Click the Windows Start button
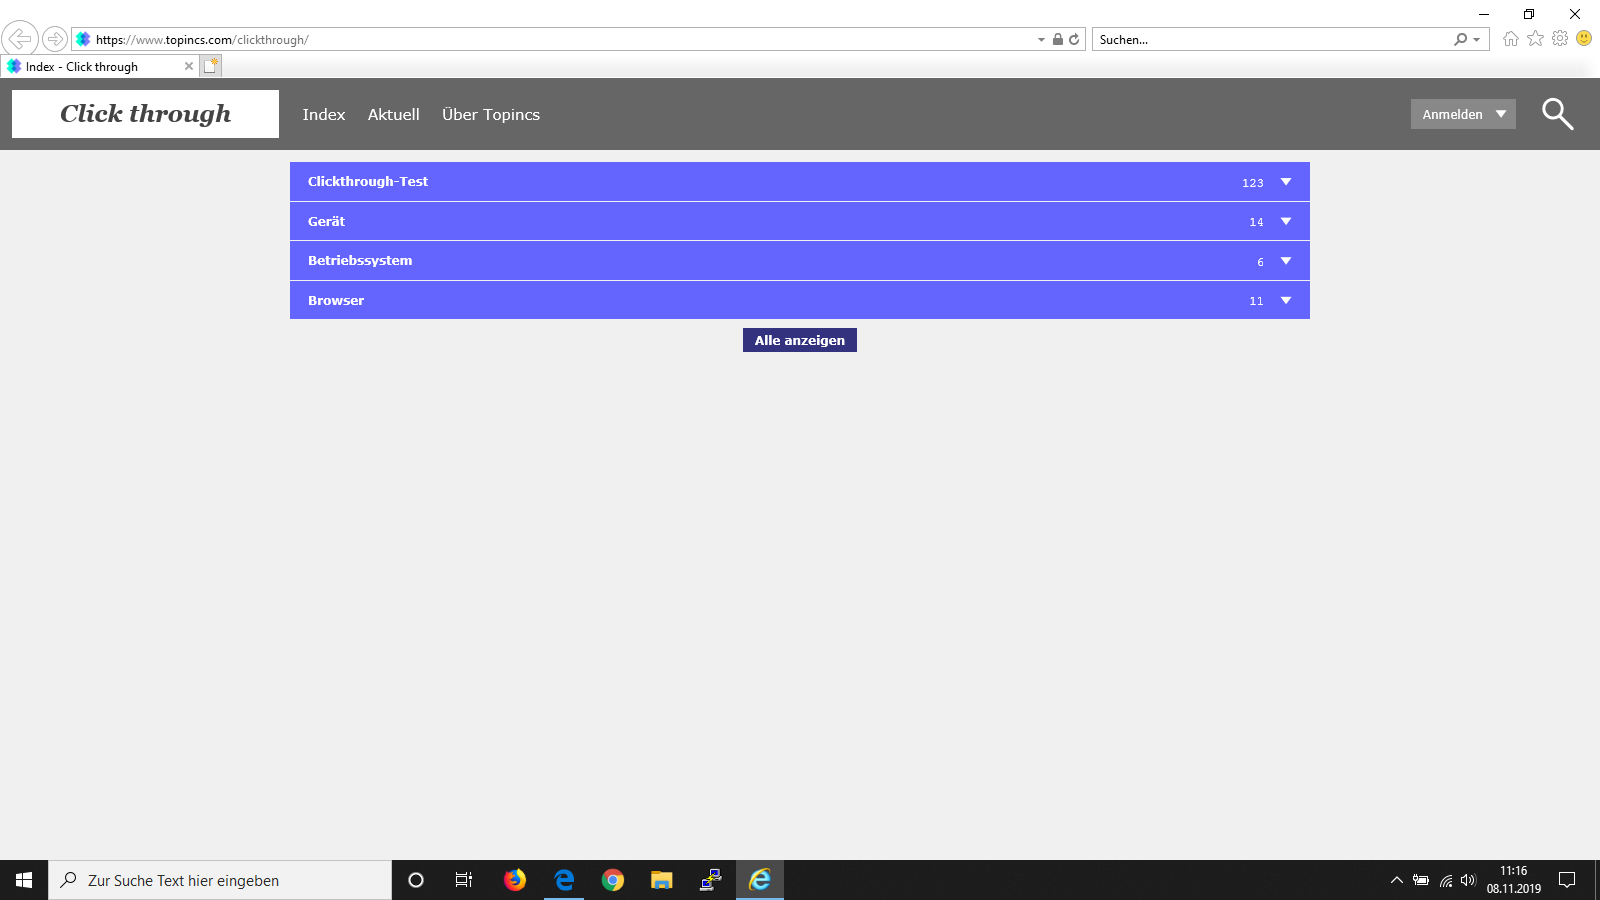Viewport: 1600px width, 900px height. 24,880
